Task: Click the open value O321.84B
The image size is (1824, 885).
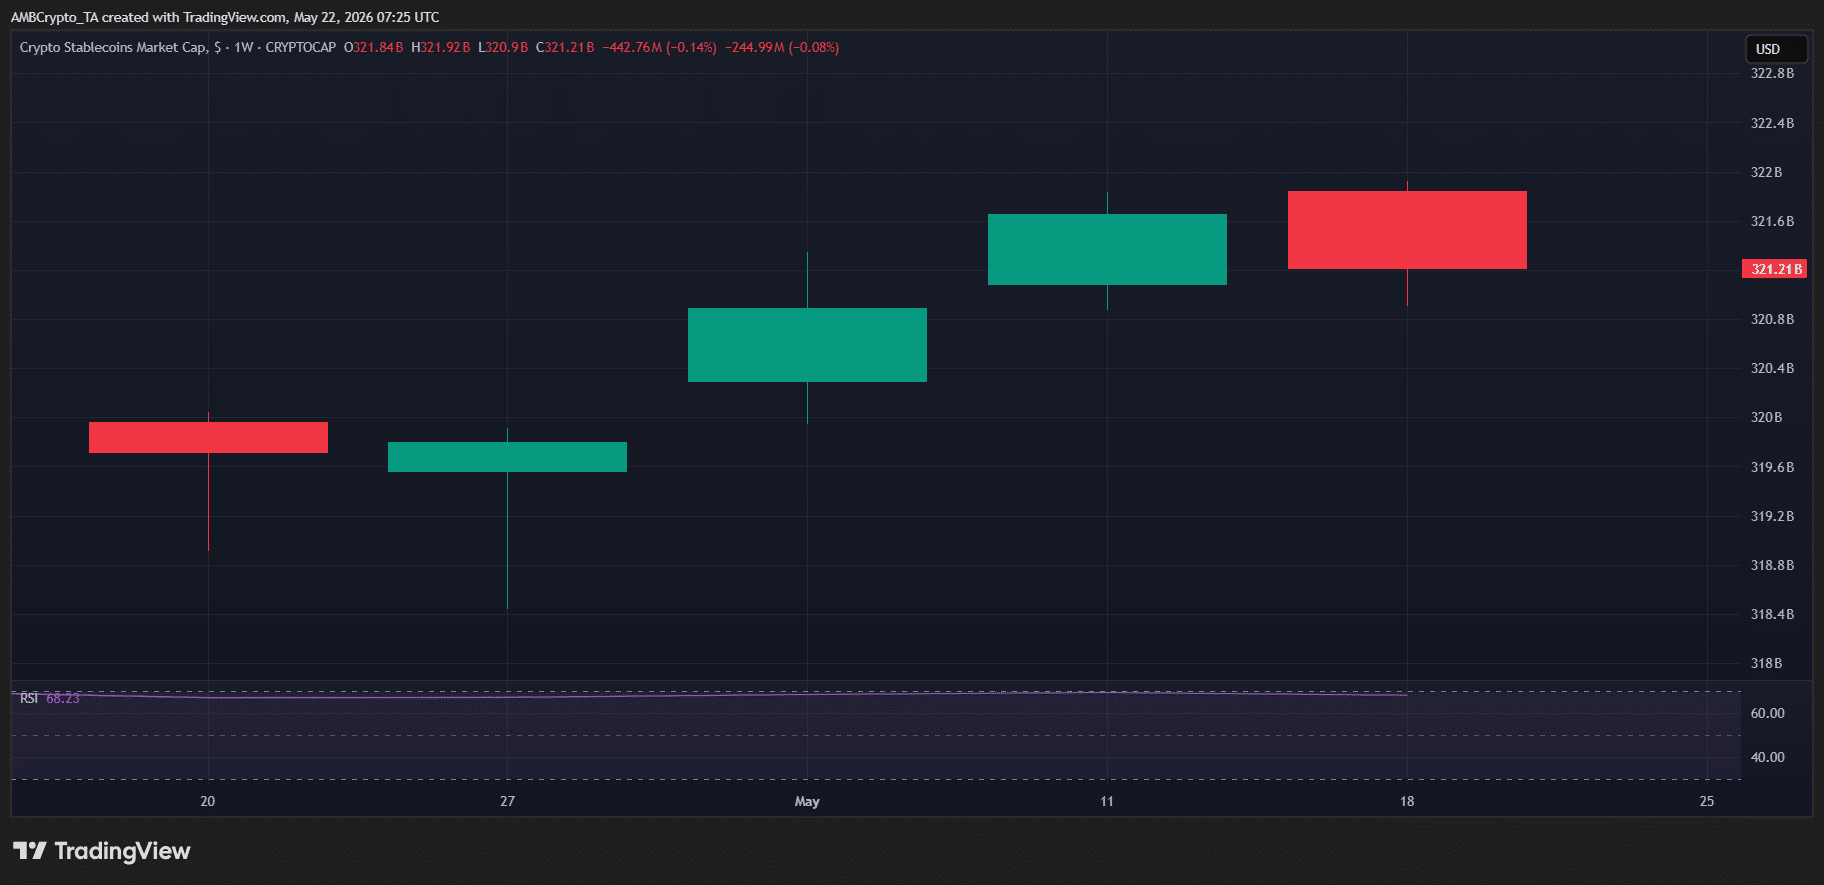Action: click(x=374, y=47)
